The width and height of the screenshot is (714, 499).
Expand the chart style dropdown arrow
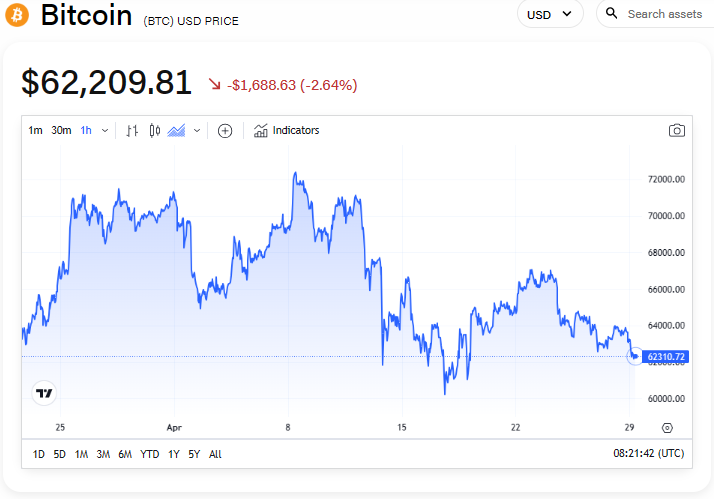pyautogui.click(x=197, y=130)
